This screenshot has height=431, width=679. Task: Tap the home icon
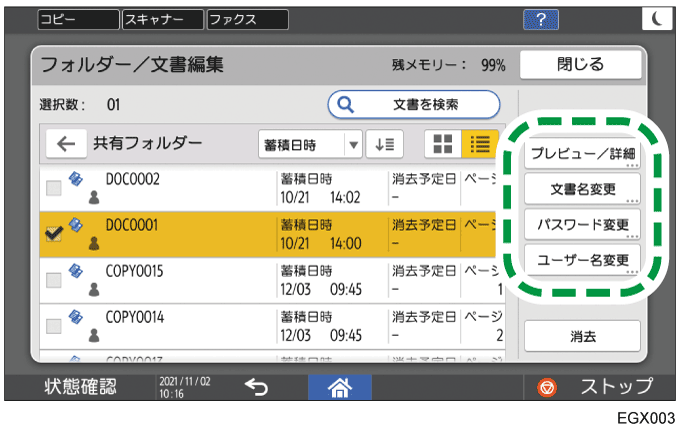point(340,387)
